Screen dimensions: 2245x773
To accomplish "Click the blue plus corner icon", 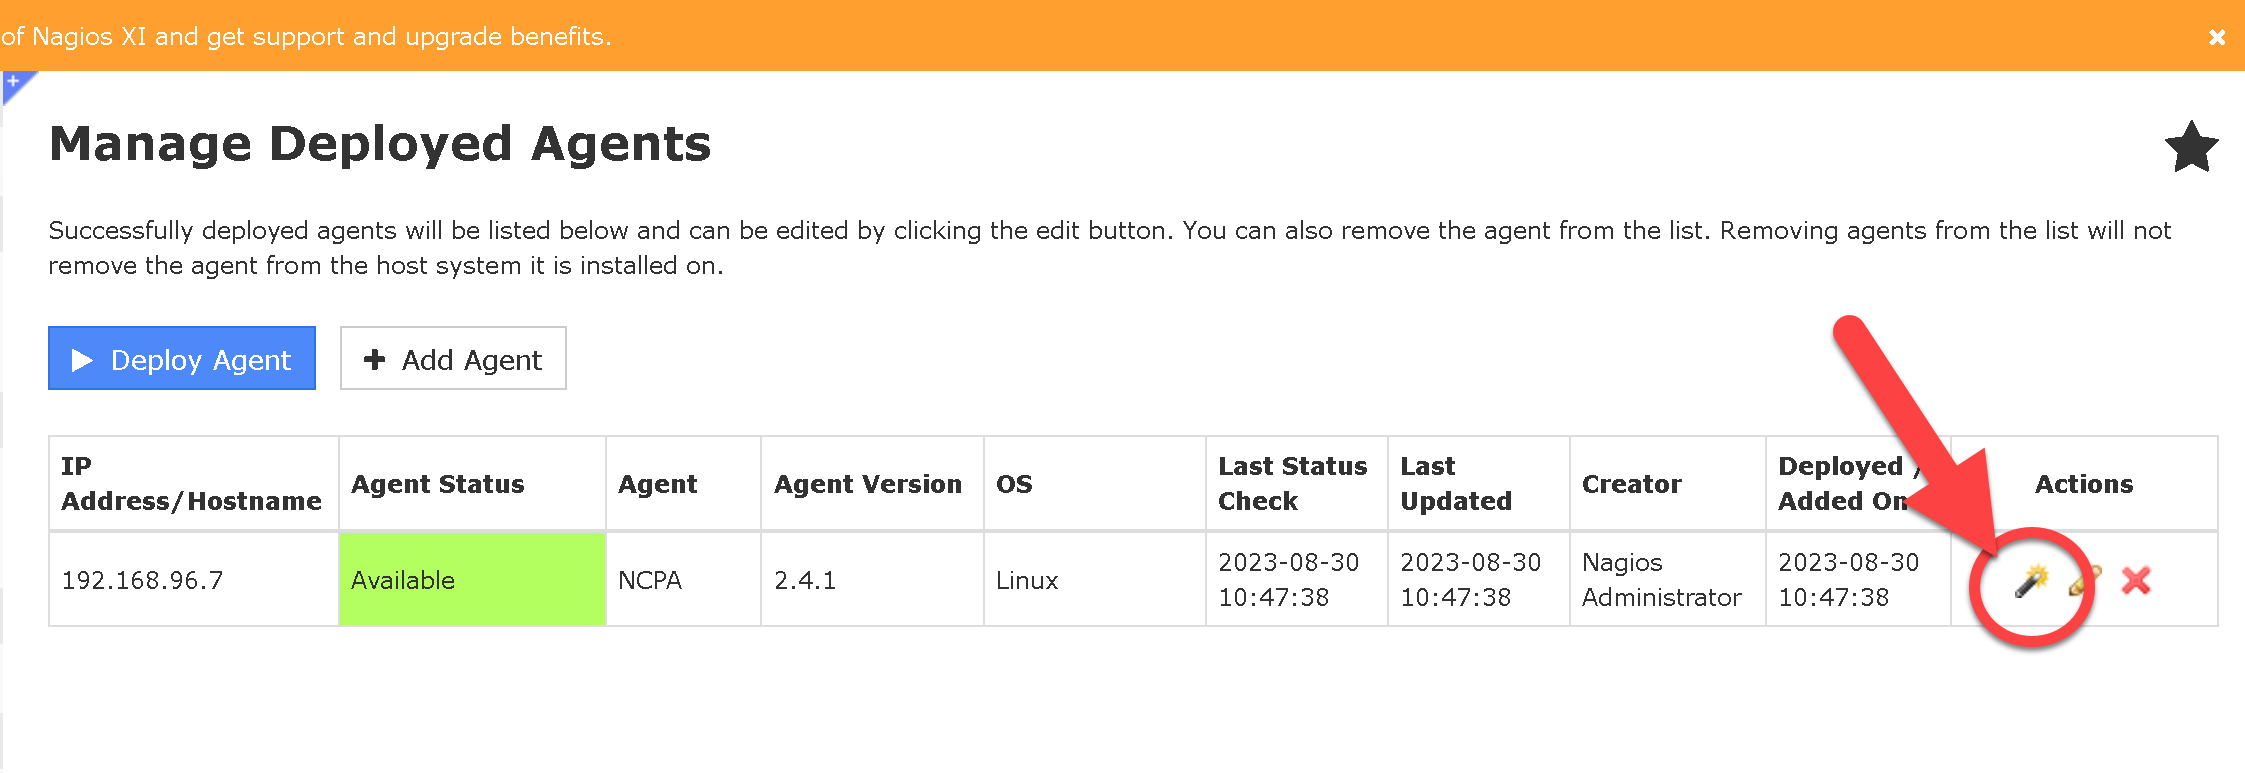I will [x=14, y=83].
